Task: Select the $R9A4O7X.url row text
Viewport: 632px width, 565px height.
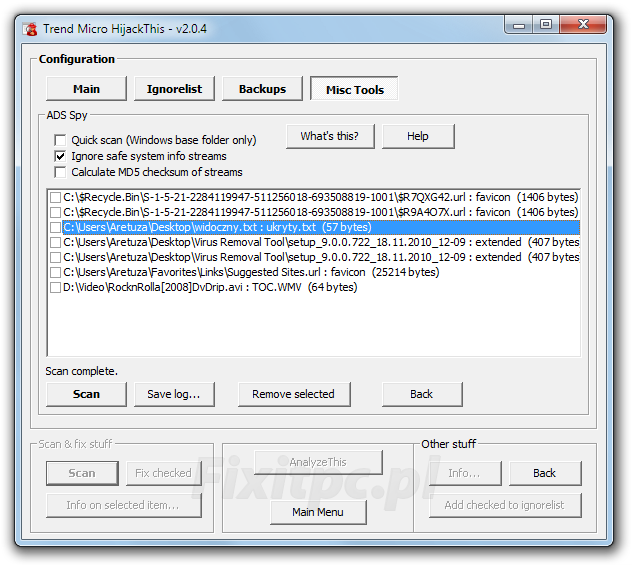Action: tap(321, 212)
